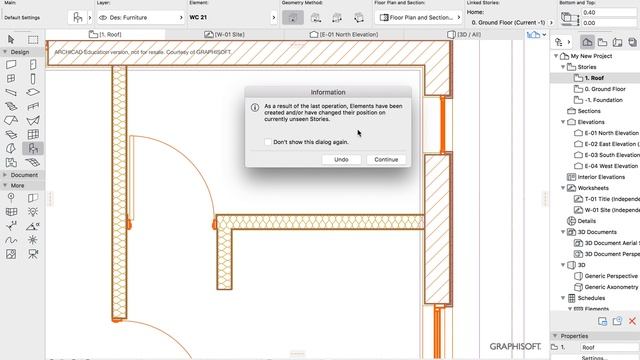Collapse the Design toolbox group

5,52
